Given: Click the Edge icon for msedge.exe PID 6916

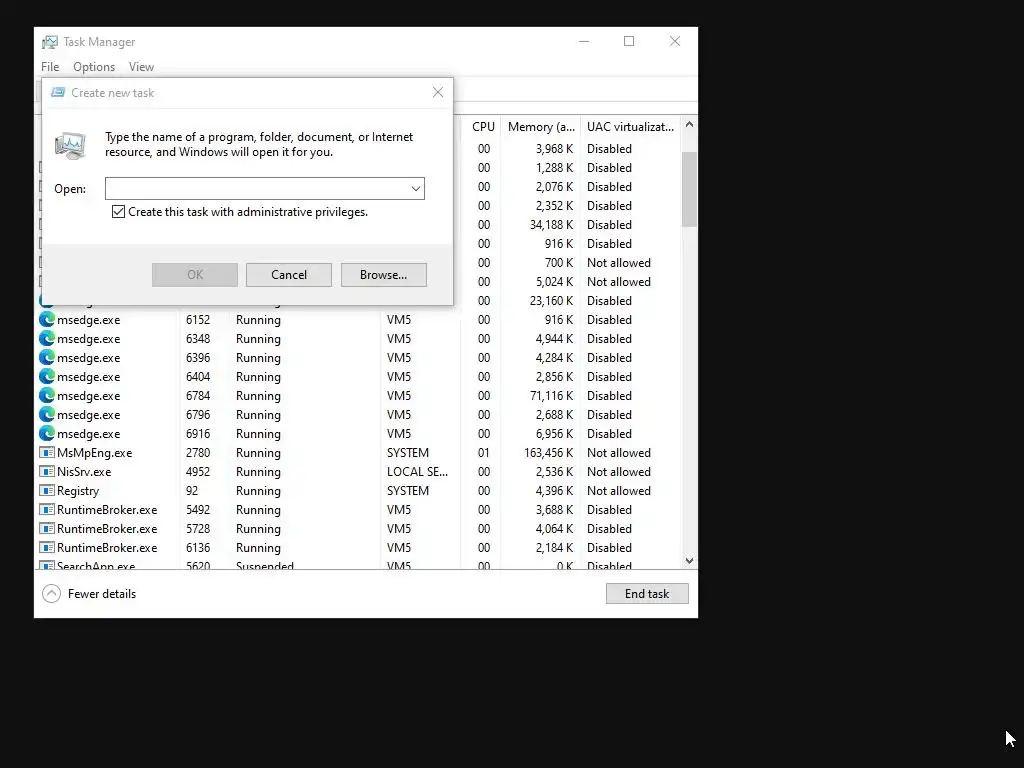Looking at the screenshot, I should (46, 433).
